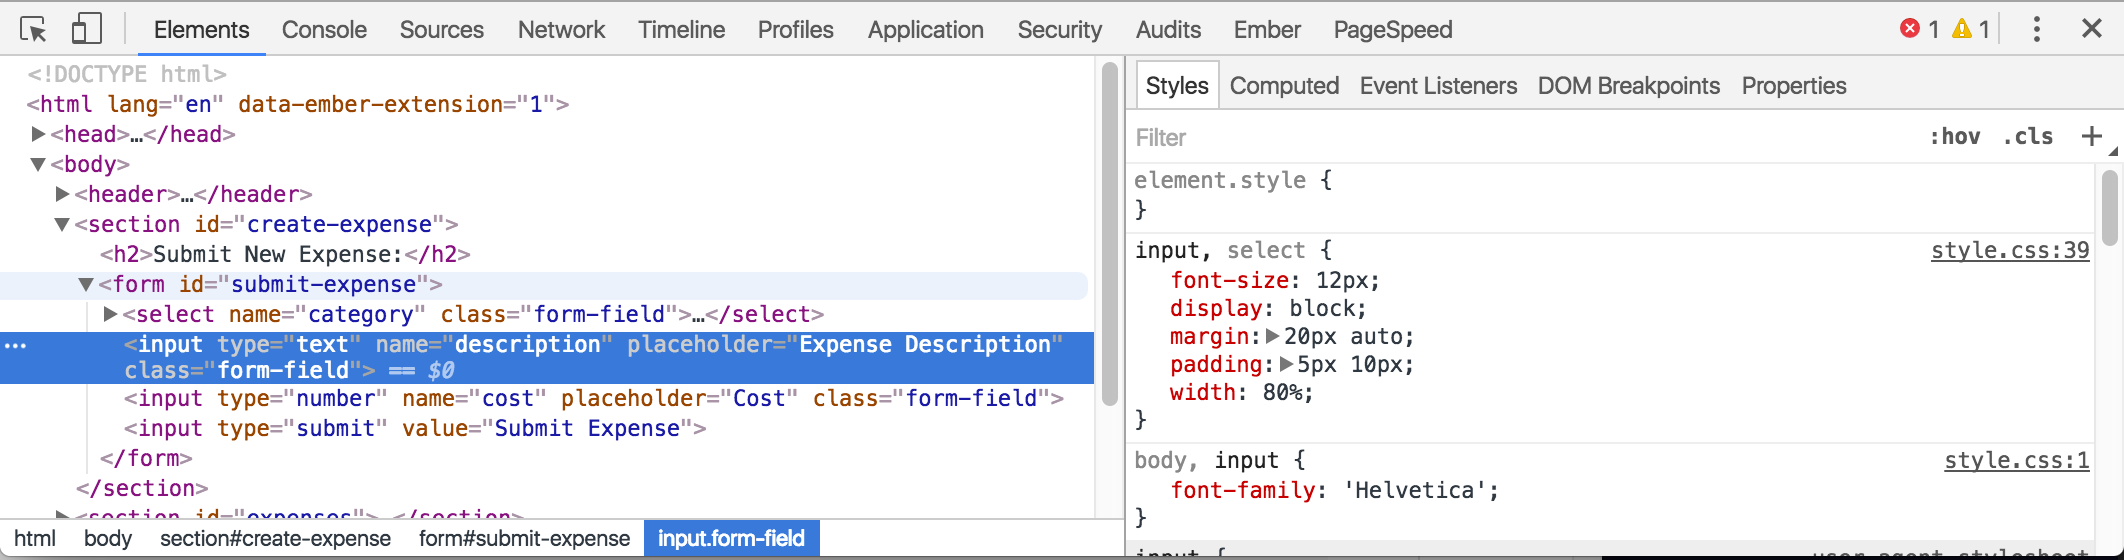Open the Network tab
The width and height of the screenshot is (2124, 560).
pyautogui.click(x=561, y=30)
